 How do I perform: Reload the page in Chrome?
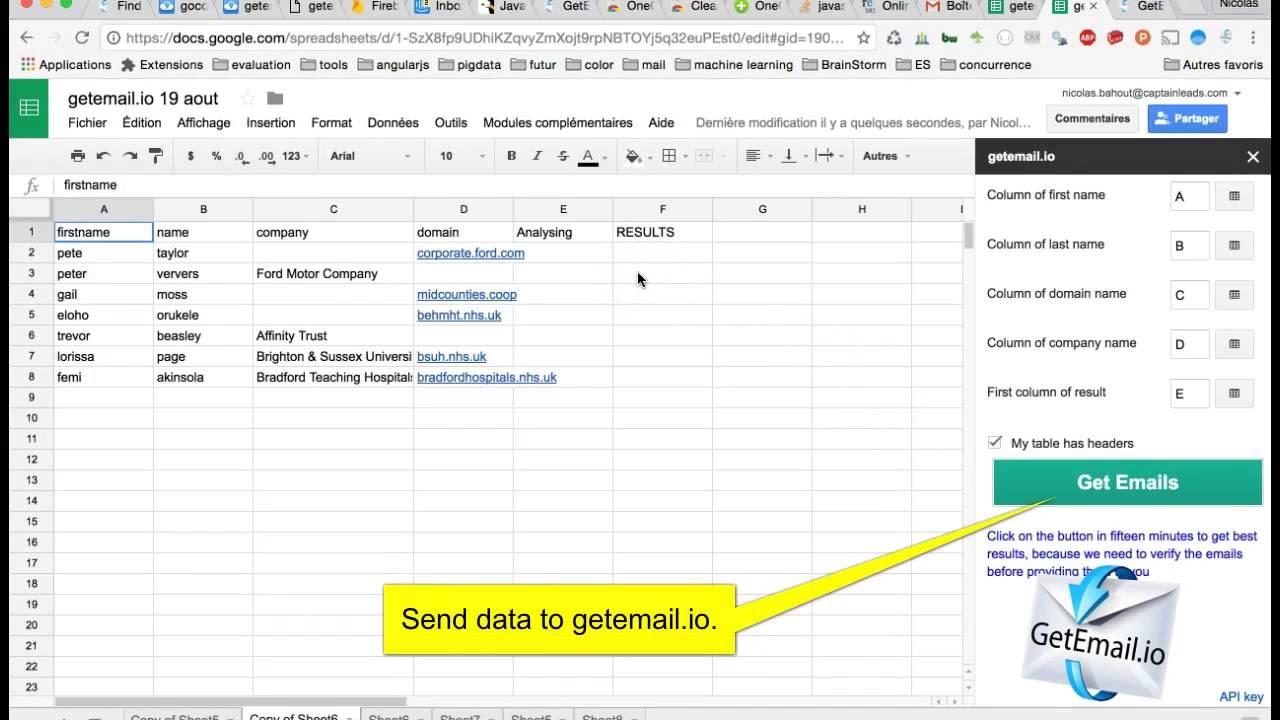(82, 38)
